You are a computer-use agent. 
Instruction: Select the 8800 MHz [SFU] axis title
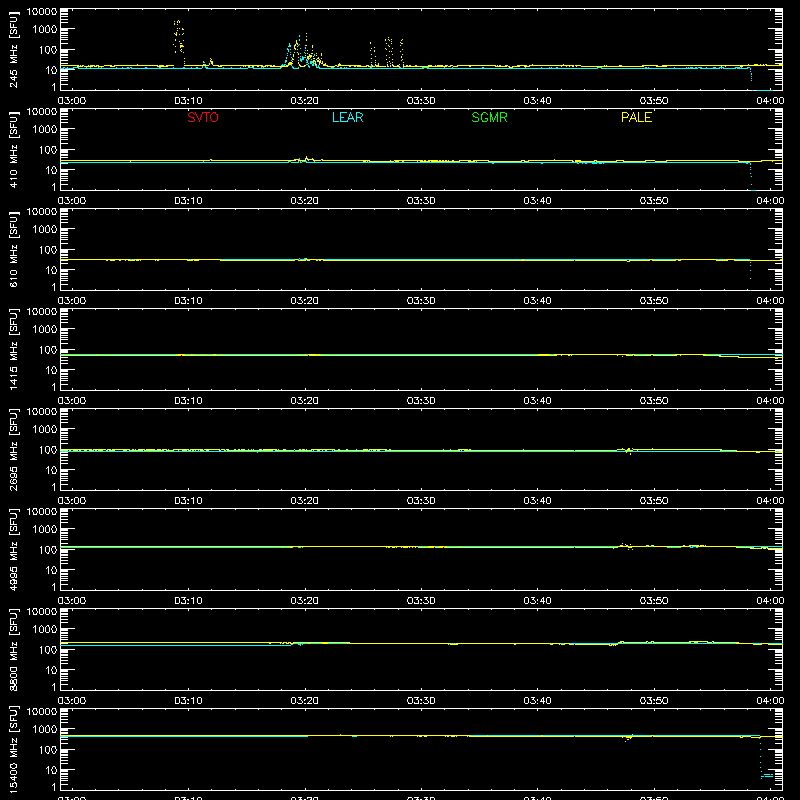tap(13, 649)
